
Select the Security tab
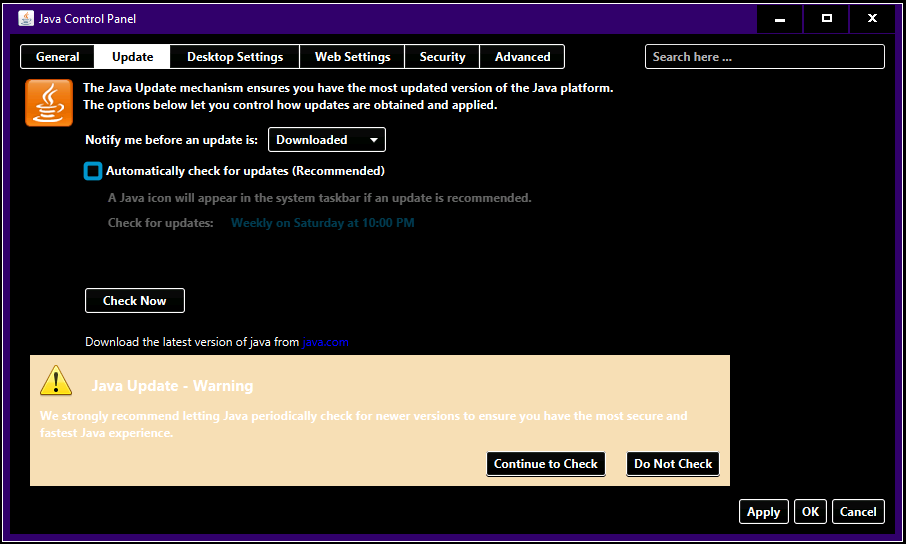pyautogui.click(x=442, y=57)
